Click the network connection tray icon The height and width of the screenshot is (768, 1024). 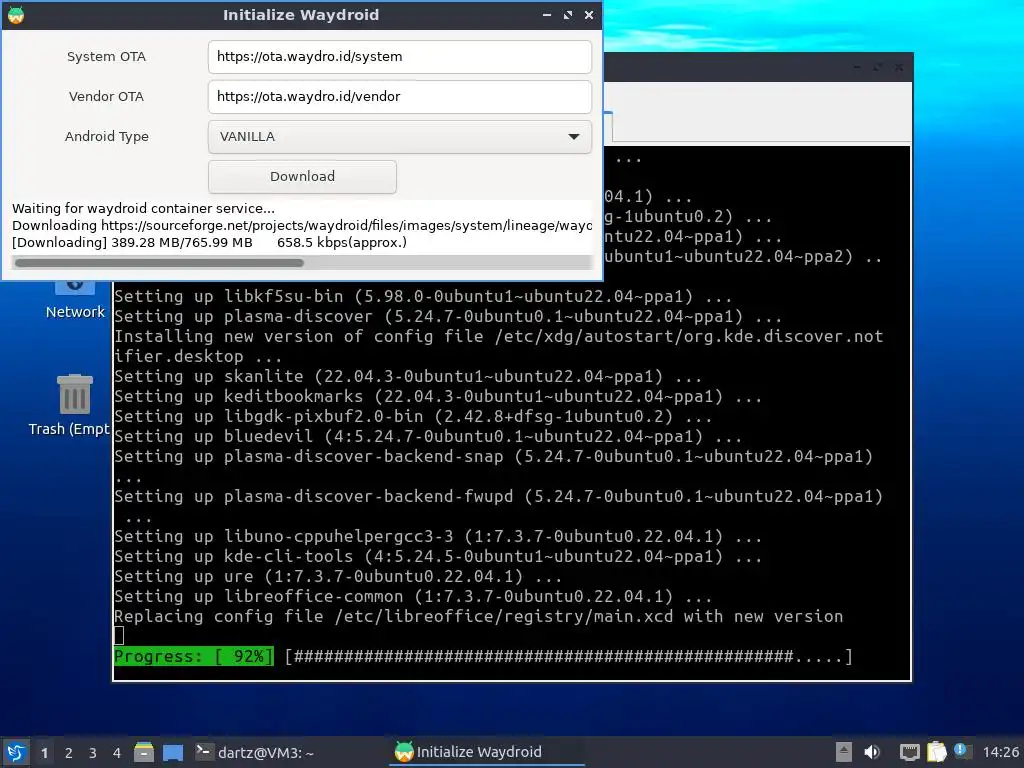click(x=909, y=752)
